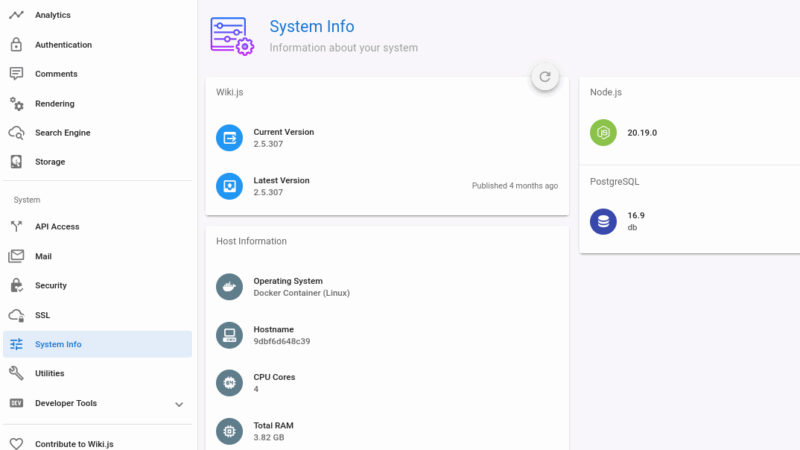
Task: Click the Utilities wrench icon
Action: (16, 373)
